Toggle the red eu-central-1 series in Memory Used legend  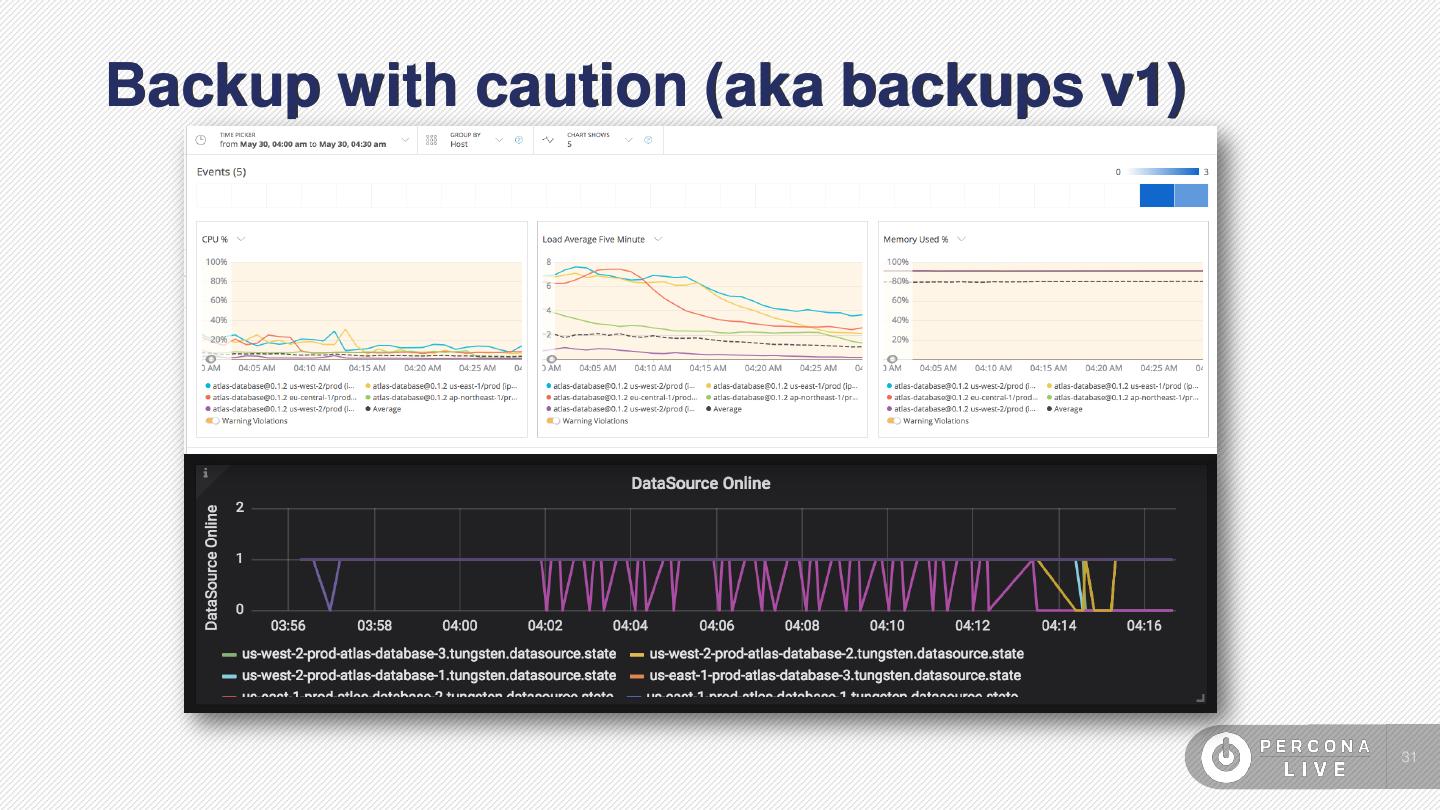(x=962, y=397)
